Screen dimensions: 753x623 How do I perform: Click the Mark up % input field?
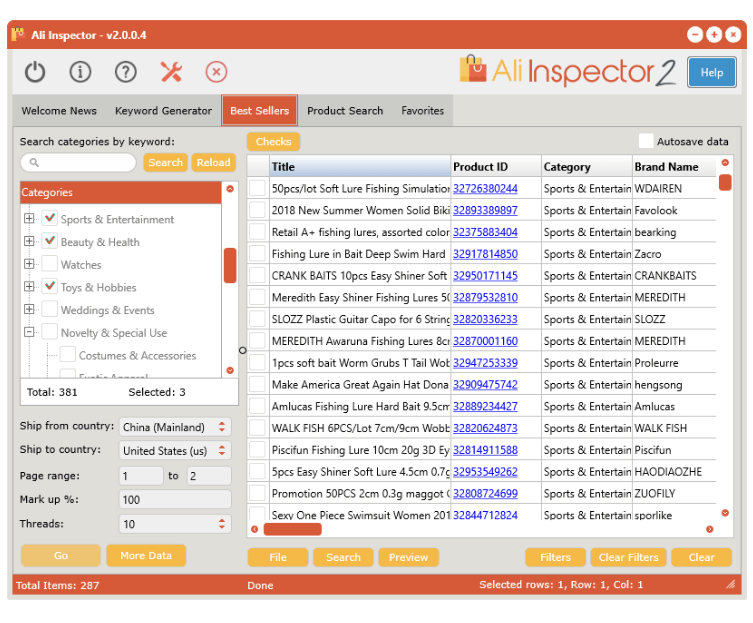coord(175,499)
